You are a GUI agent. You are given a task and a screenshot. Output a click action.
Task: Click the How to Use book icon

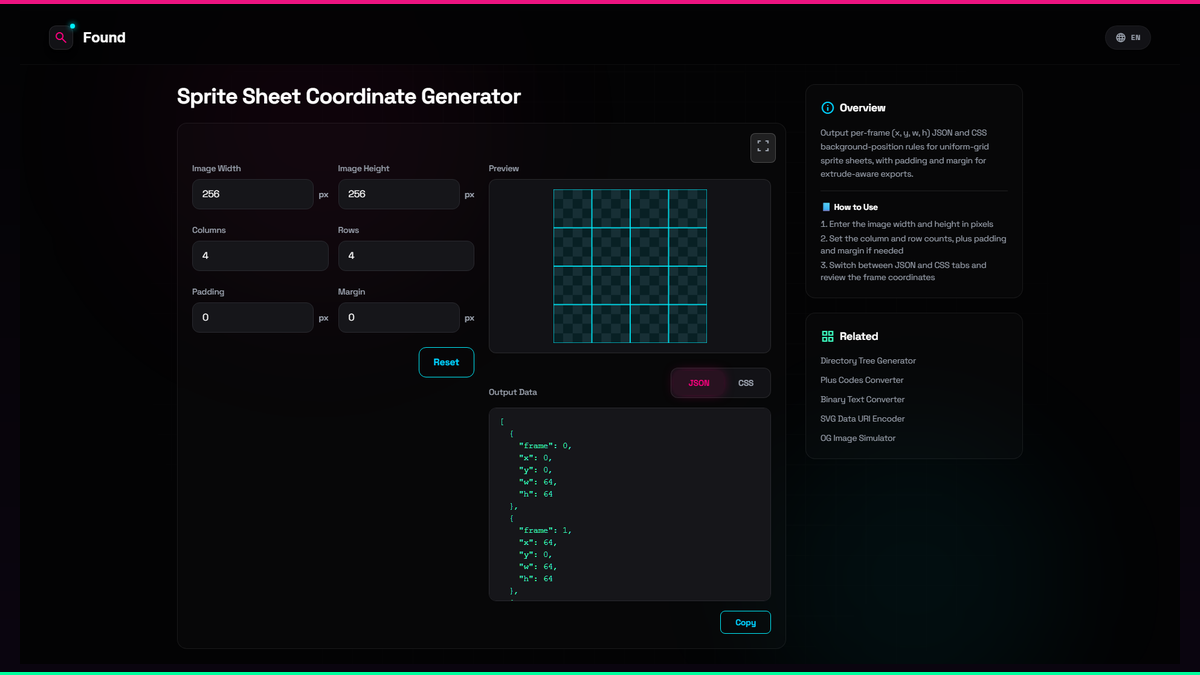[826, 207]
